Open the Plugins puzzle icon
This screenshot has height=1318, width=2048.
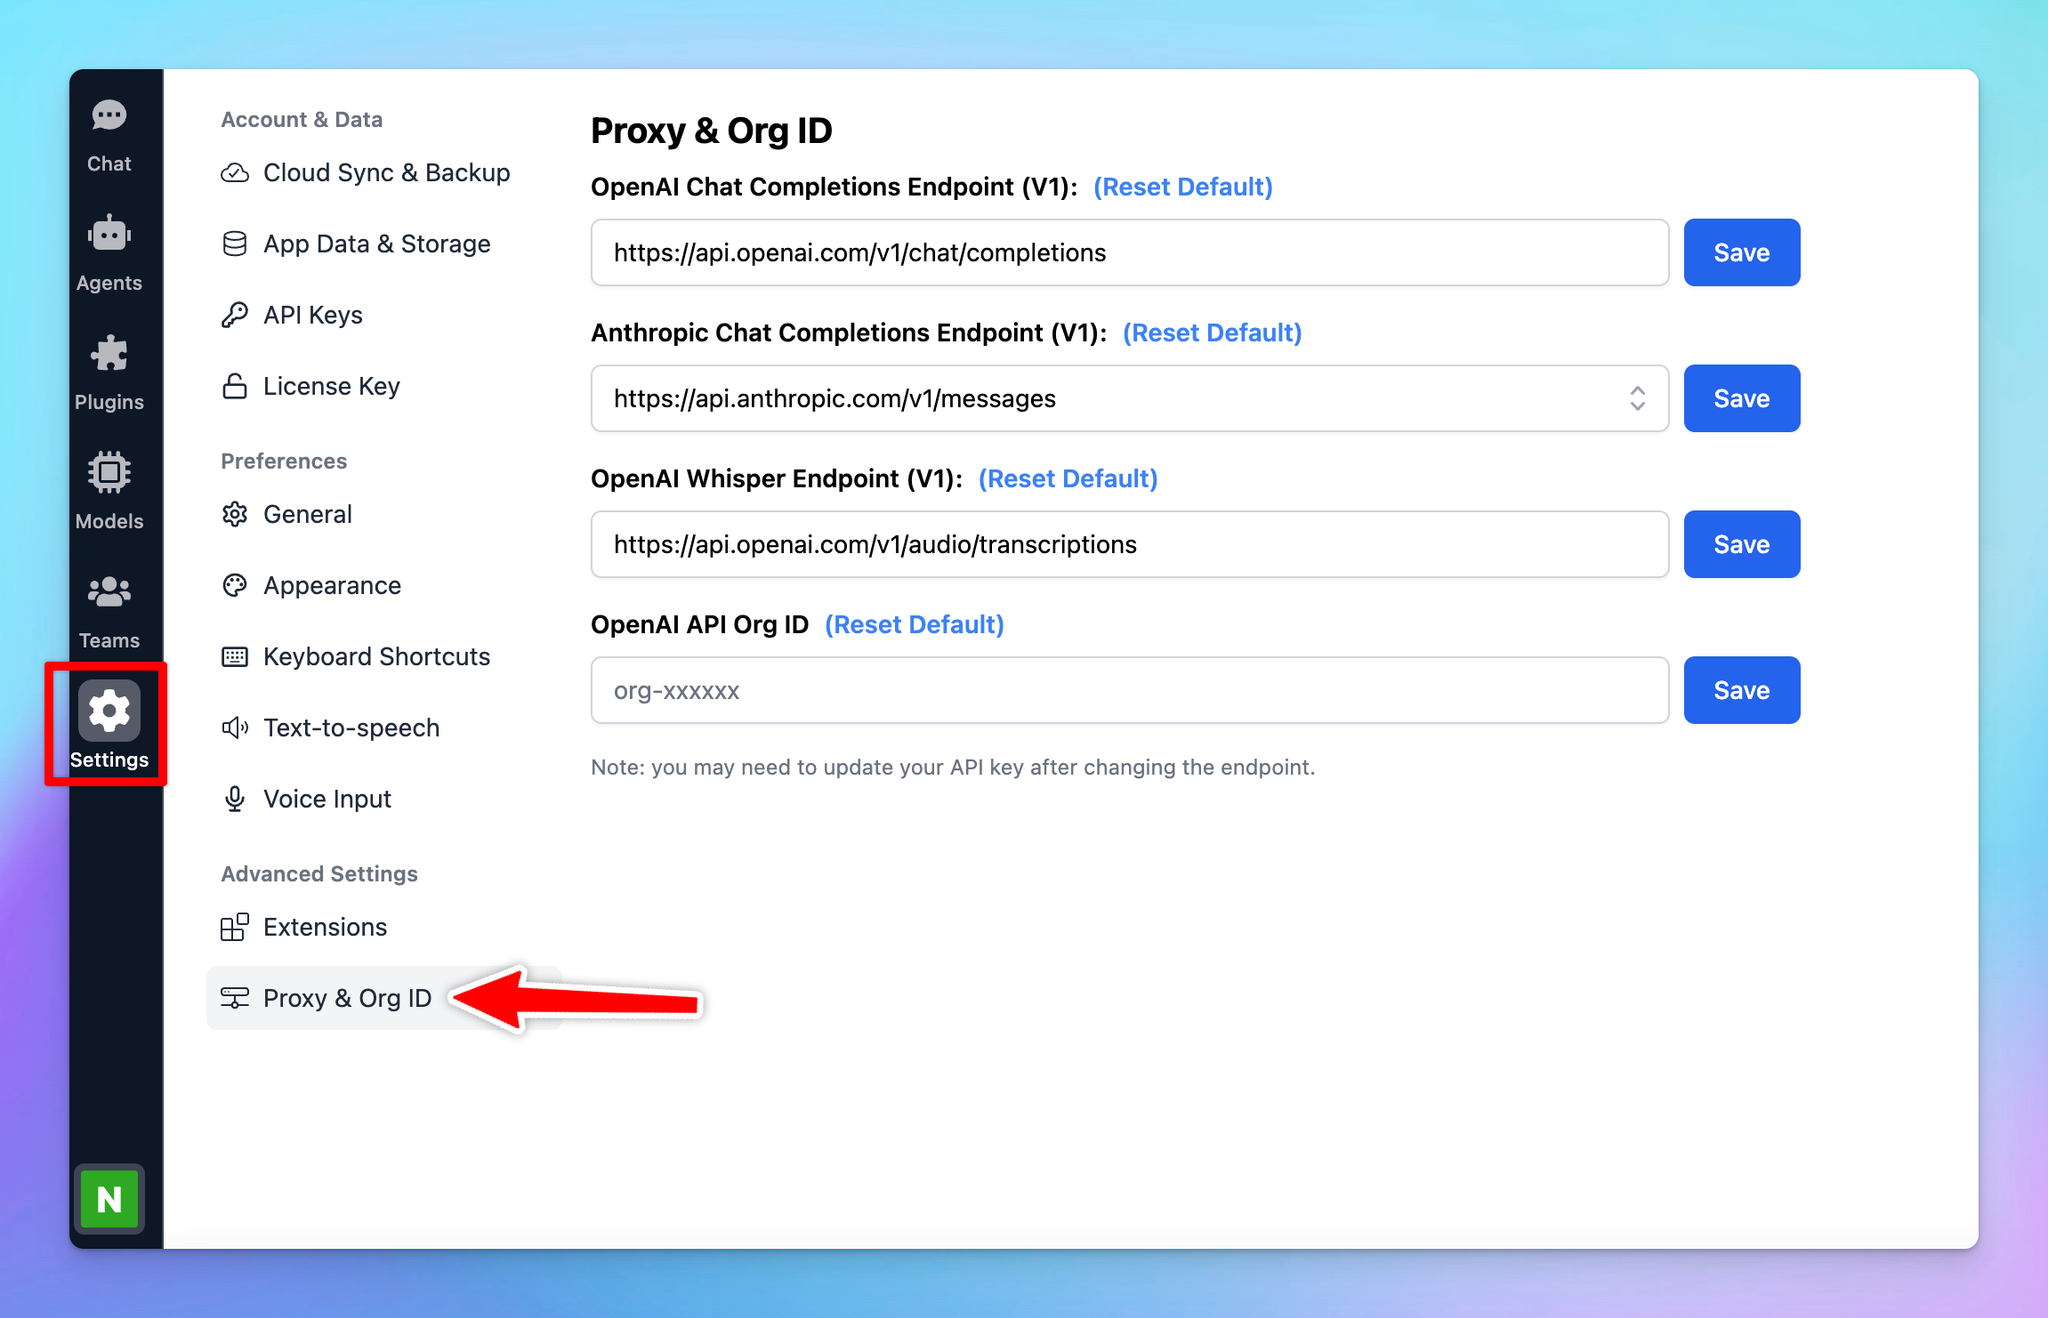pos(109,354)
